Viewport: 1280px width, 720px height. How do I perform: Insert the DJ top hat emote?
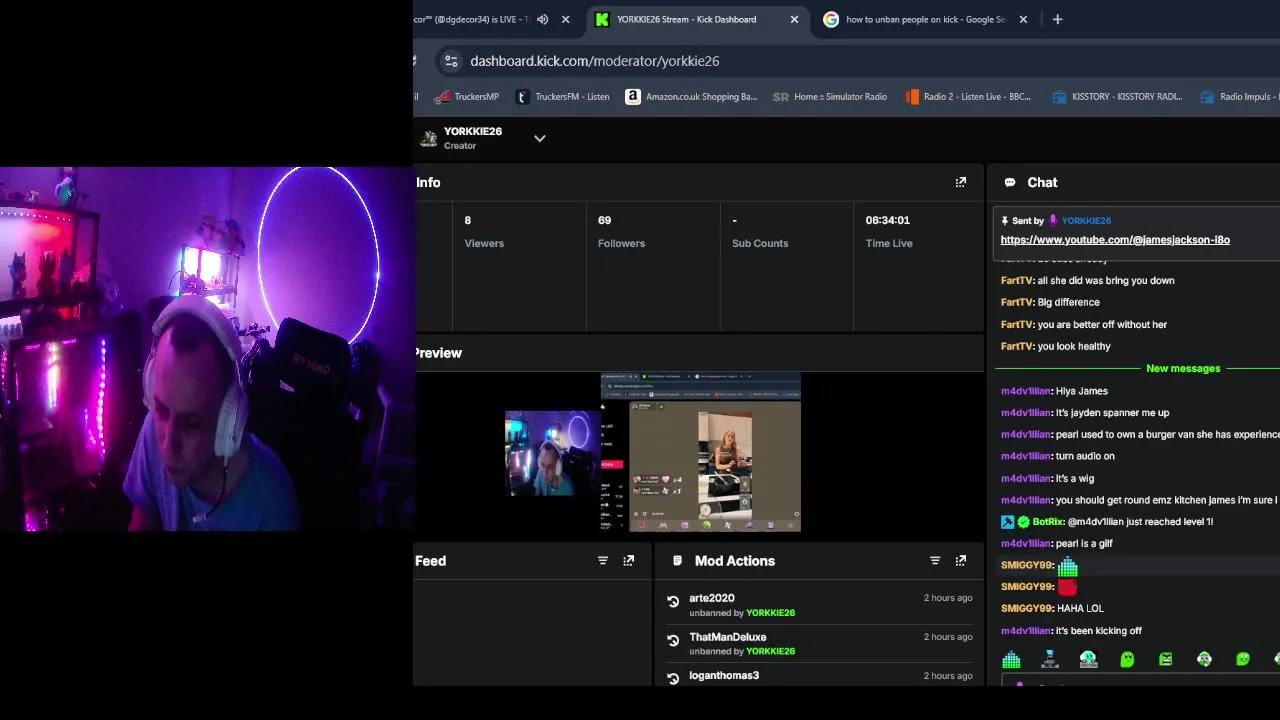[x=1049, y=660]
